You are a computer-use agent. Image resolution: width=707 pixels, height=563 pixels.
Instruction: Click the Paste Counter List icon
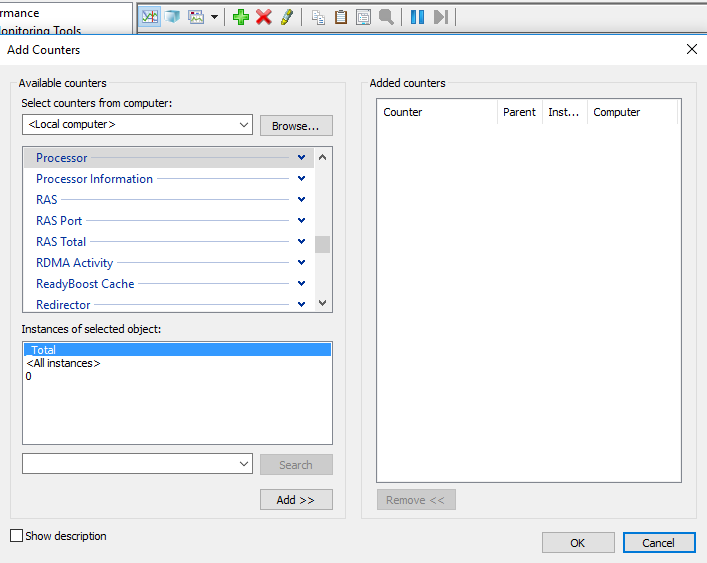(341, 17)
